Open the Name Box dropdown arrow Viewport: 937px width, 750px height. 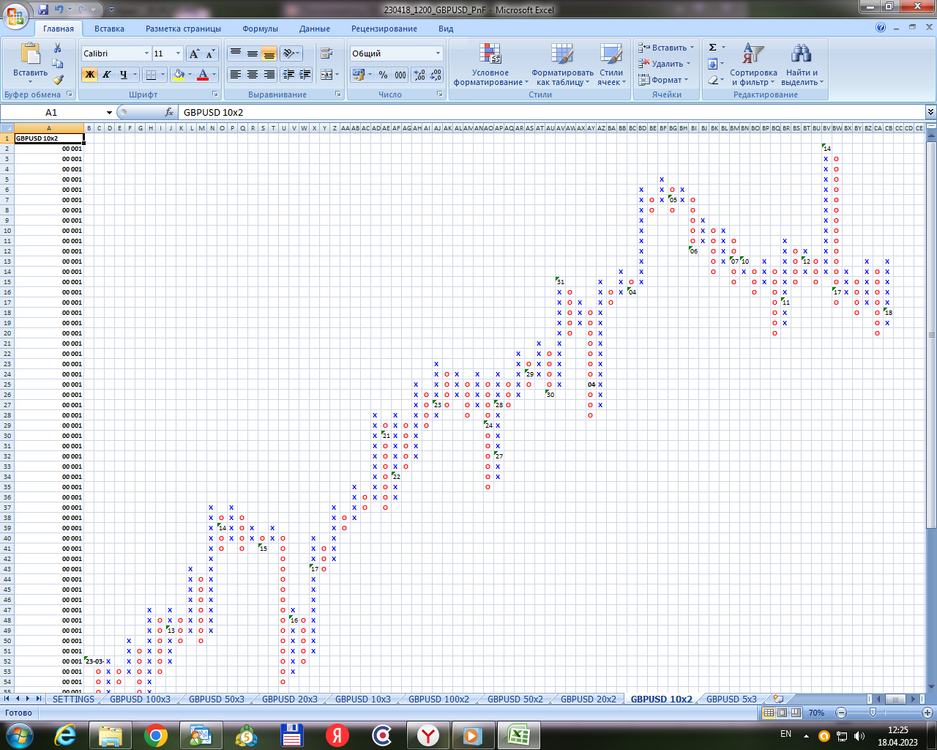[x=109, y=112]
